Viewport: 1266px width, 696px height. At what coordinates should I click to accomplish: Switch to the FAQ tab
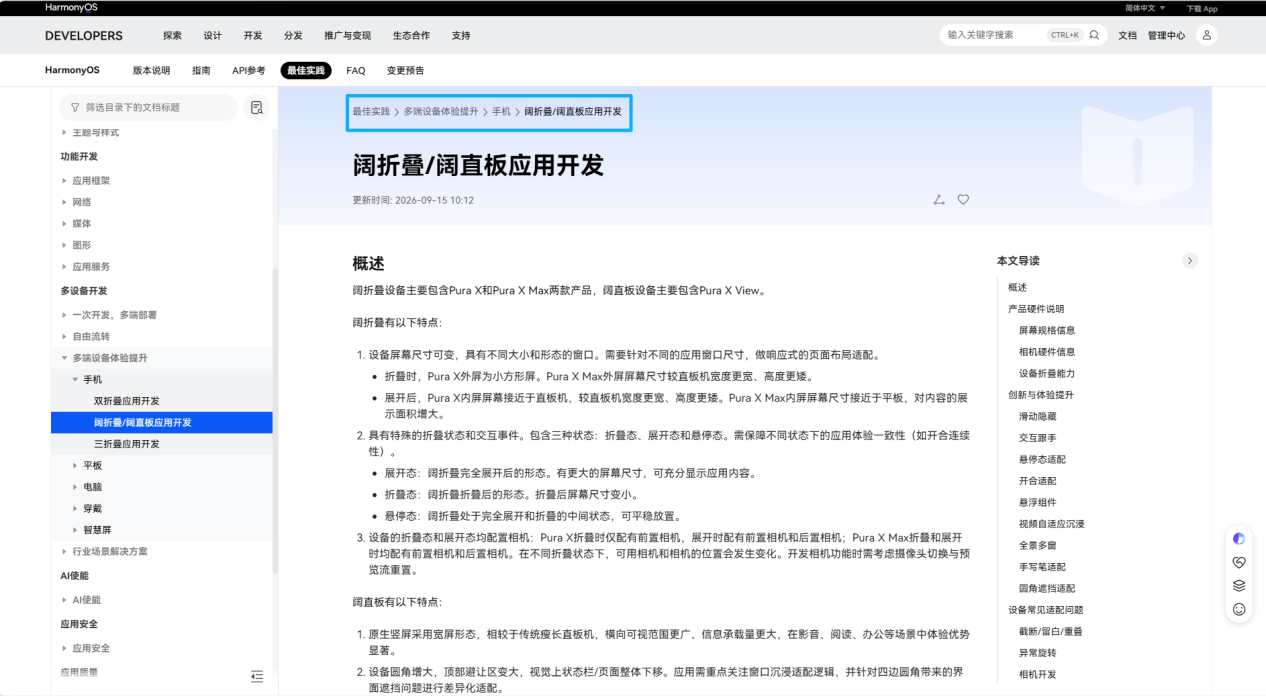pyautogui.click(x=356, y=71)
